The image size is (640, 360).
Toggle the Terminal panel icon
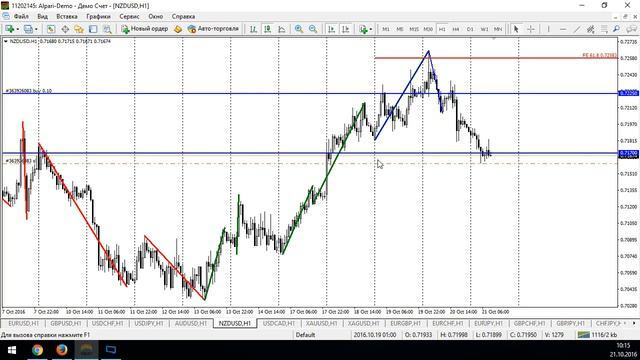pyautogui.click(x=93, y=29)
